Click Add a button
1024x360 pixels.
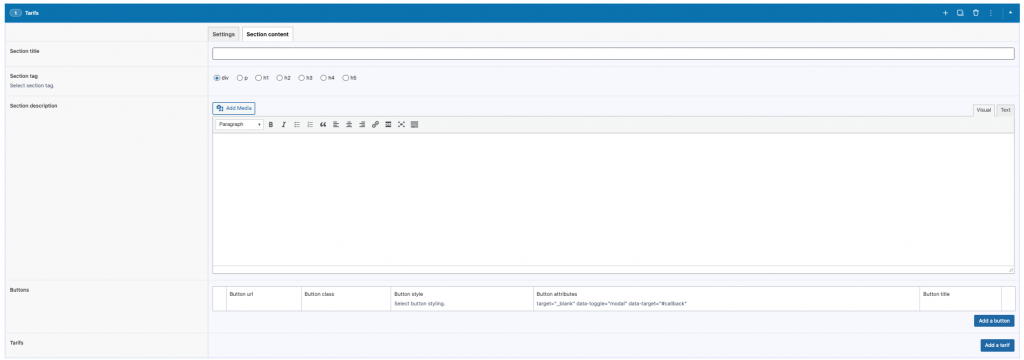point(994,321)
